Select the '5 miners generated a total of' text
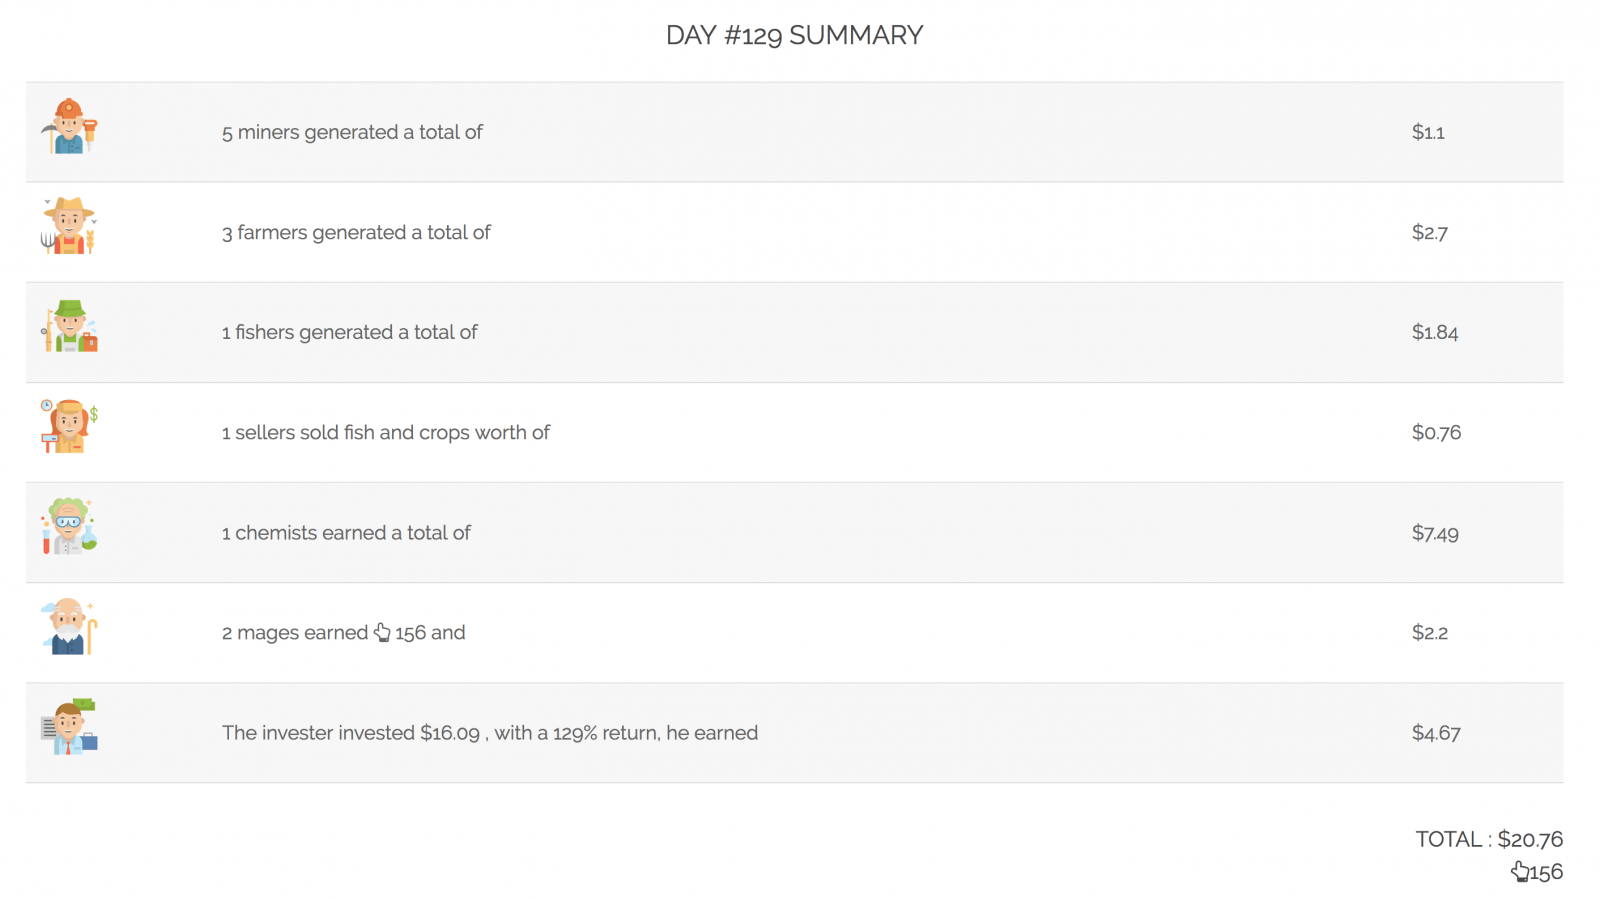This screenshot has width=1600, height=900. tap(352, 132)
